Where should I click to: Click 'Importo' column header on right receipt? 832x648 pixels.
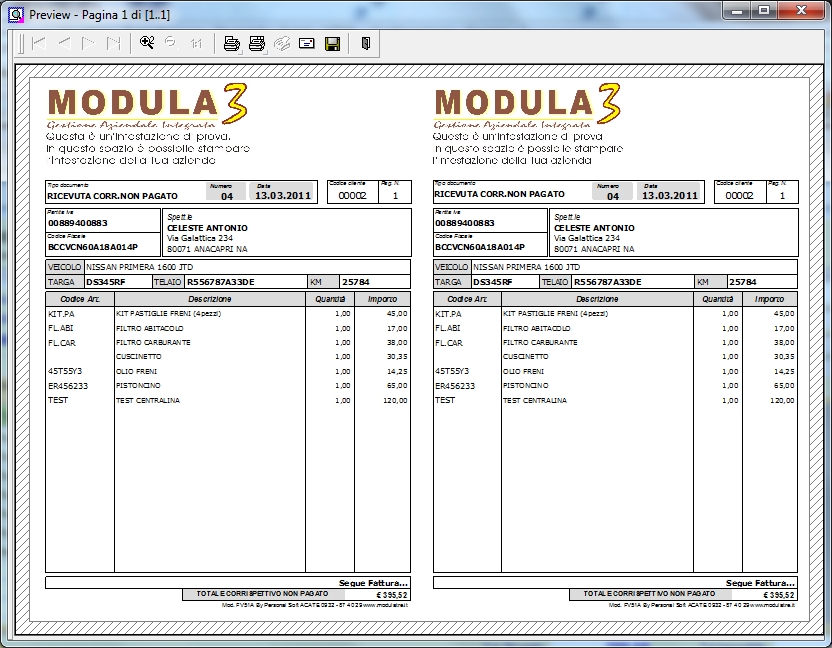coord(769,299)
